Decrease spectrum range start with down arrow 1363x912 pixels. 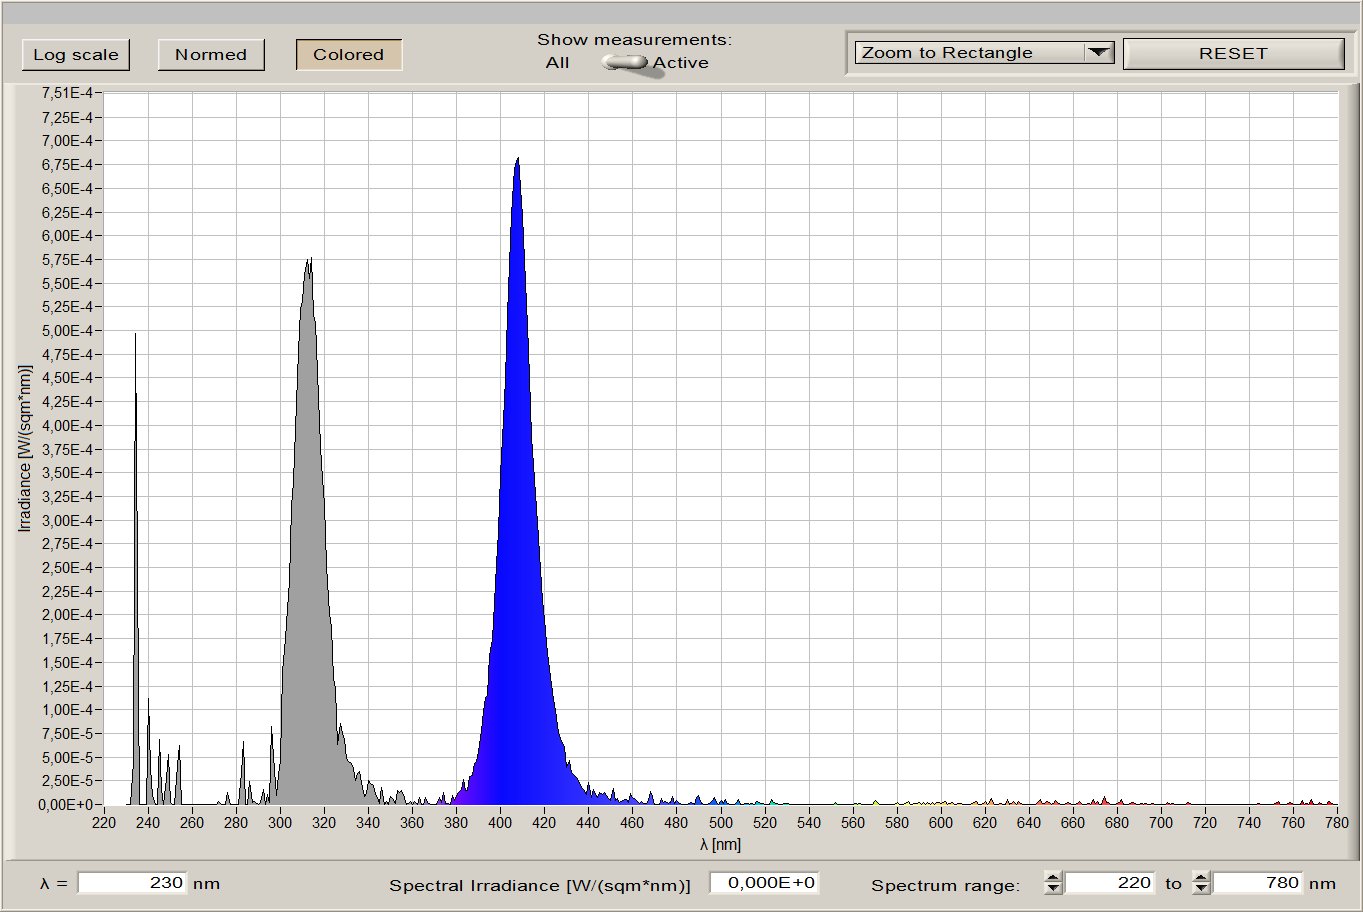pyautogui.click(x=1053, y=889)
